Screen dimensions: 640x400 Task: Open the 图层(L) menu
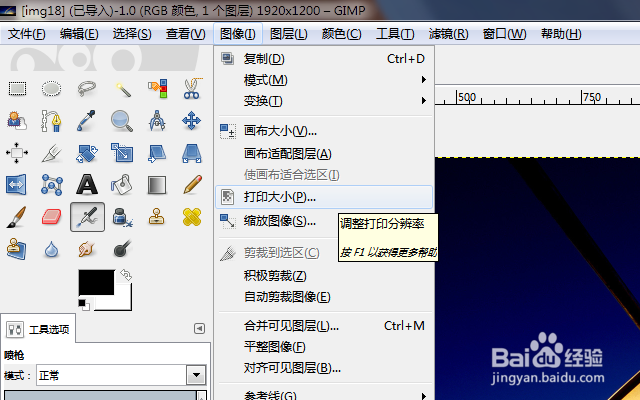289,34
